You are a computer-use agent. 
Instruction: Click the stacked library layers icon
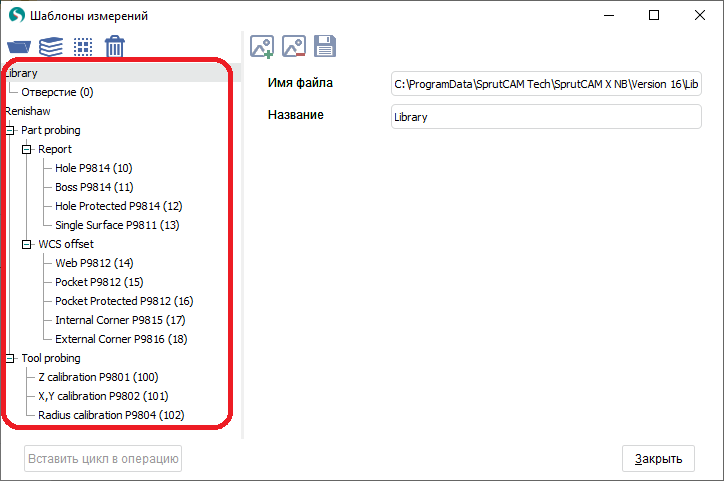51,46
